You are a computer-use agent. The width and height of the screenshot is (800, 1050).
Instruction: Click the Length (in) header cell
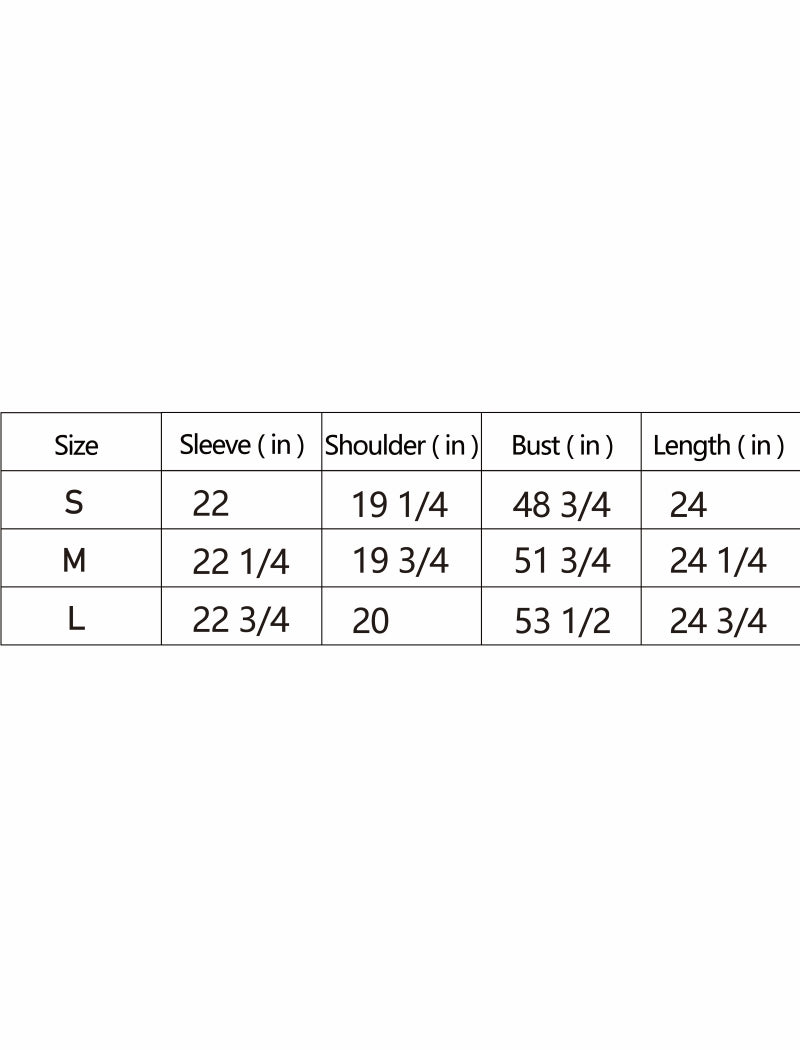click(x=718, y=445)
